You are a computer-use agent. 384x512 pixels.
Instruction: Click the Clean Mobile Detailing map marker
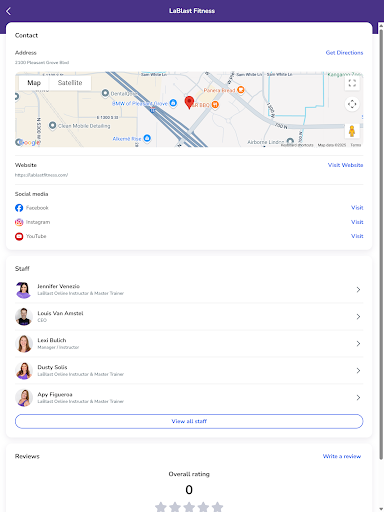coord(52,125)
